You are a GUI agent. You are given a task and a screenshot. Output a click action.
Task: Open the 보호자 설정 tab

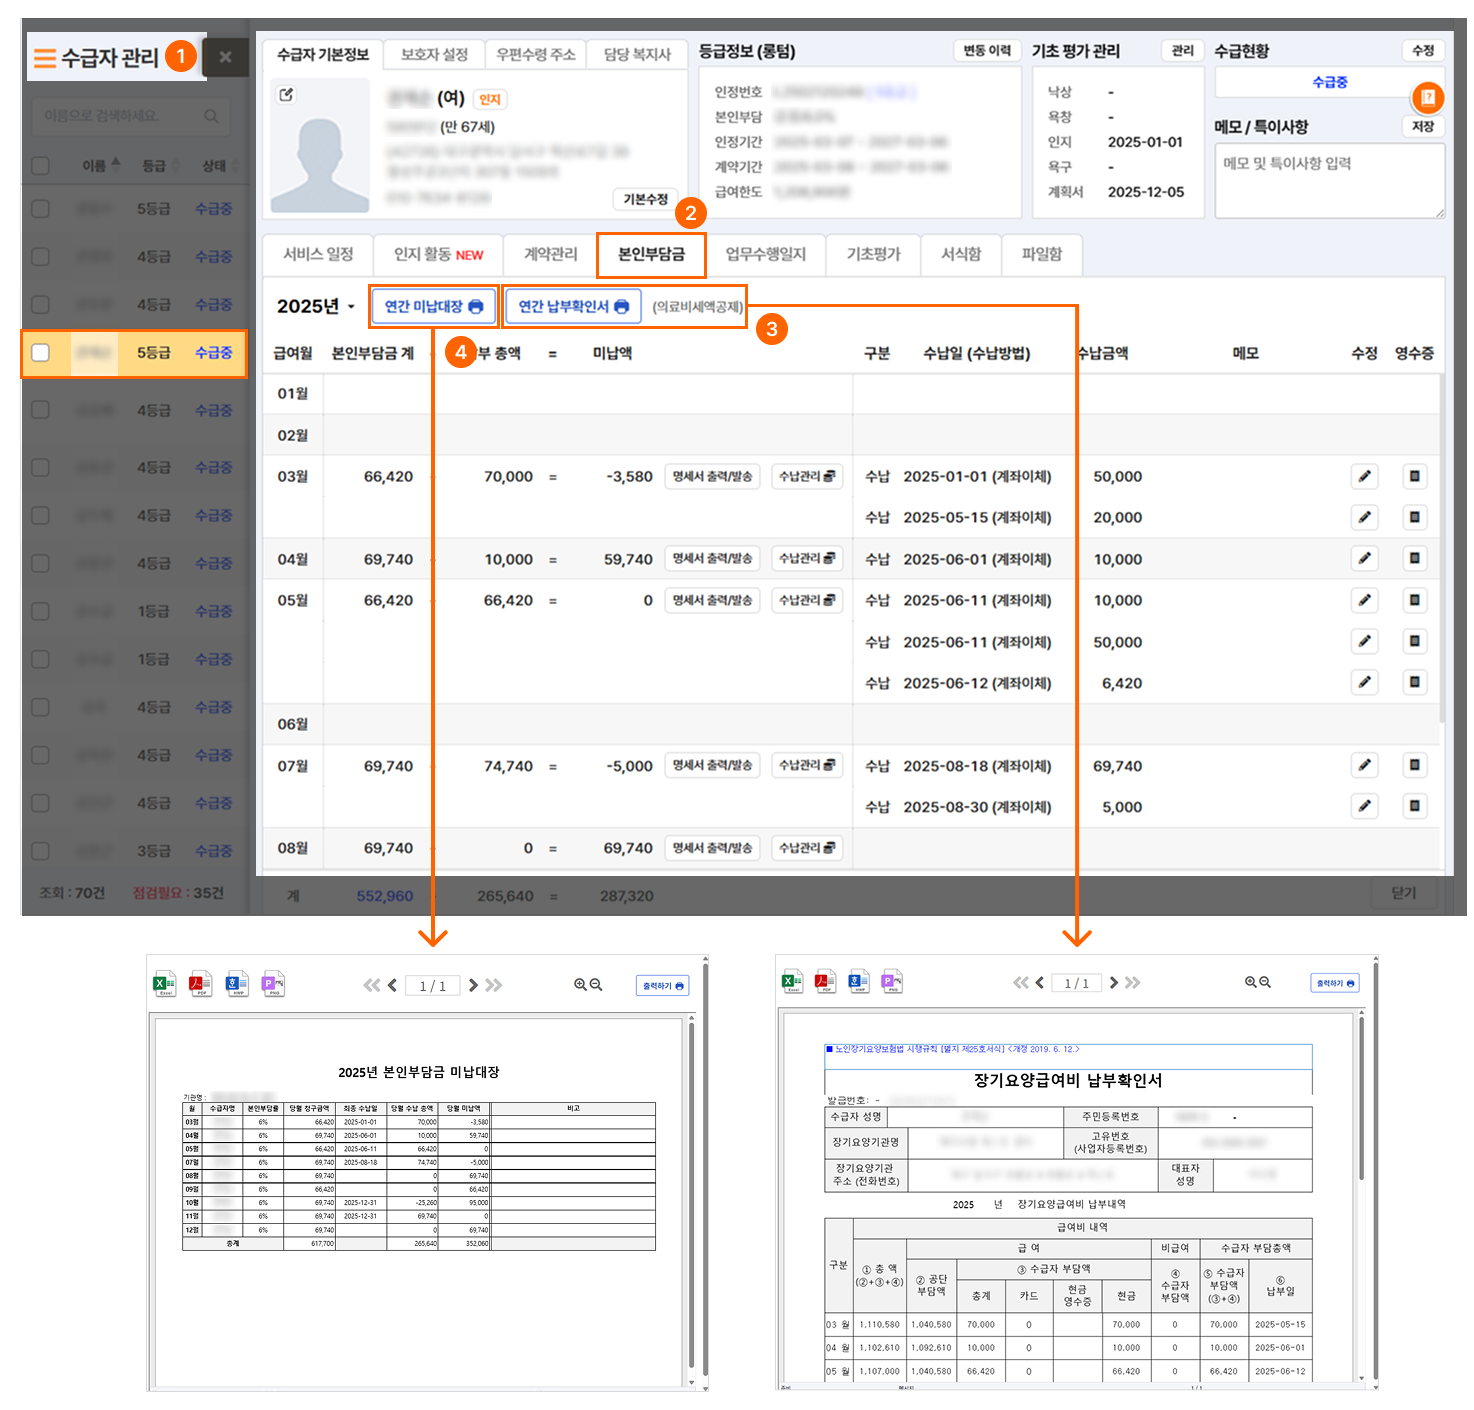point(434,55)
